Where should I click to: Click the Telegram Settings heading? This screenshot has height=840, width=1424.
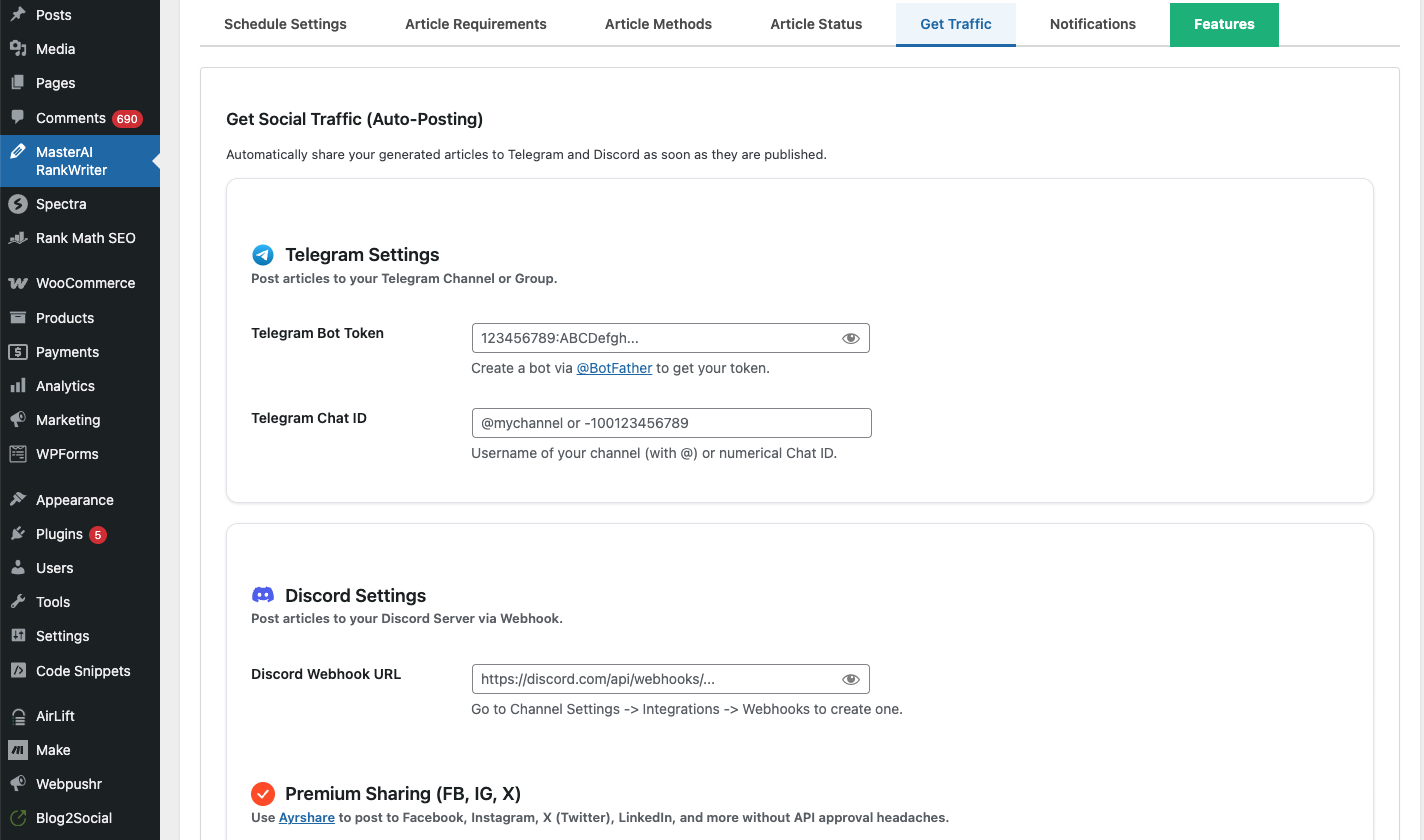pyautogui.click(x=362, y=255)
